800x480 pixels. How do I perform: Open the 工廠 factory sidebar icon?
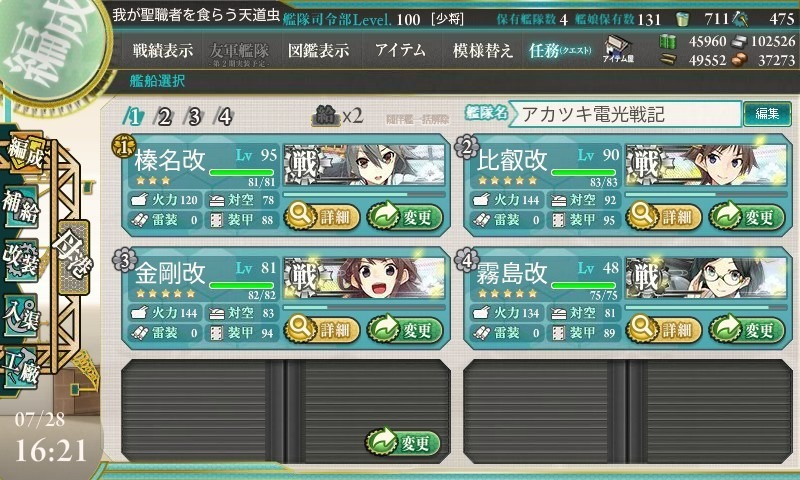pos(21,368)
